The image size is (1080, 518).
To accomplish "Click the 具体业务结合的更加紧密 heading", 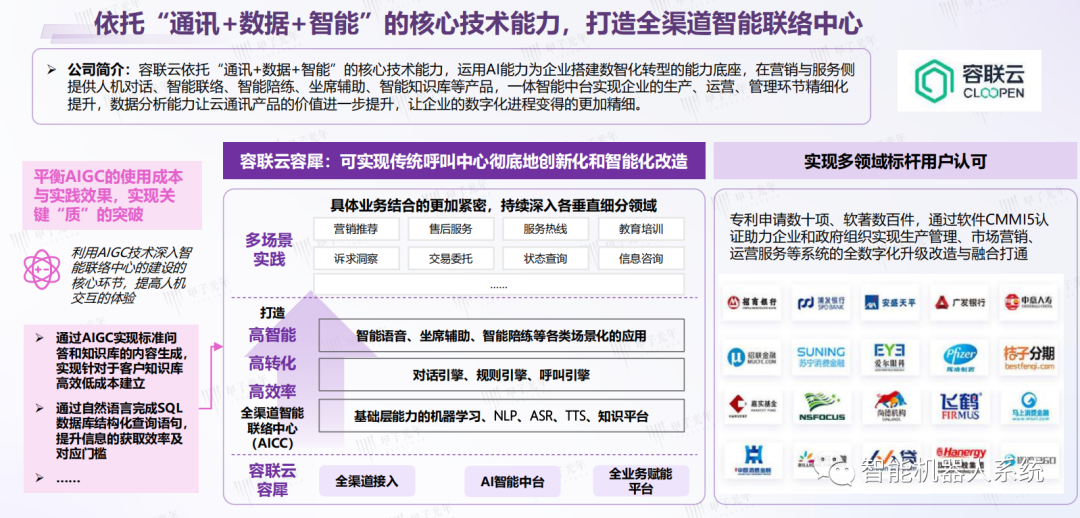I will [x=493, y=205].
